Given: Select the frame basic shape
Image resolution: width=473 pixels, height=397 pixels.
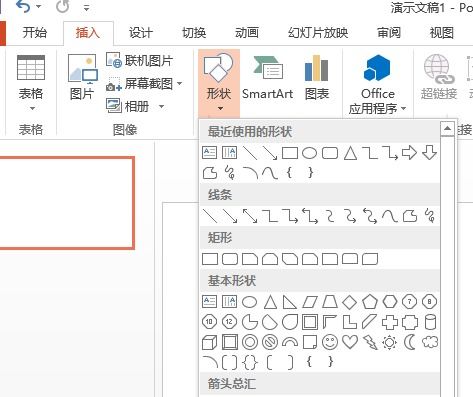Looking at the screenshot, I should 310,322.
